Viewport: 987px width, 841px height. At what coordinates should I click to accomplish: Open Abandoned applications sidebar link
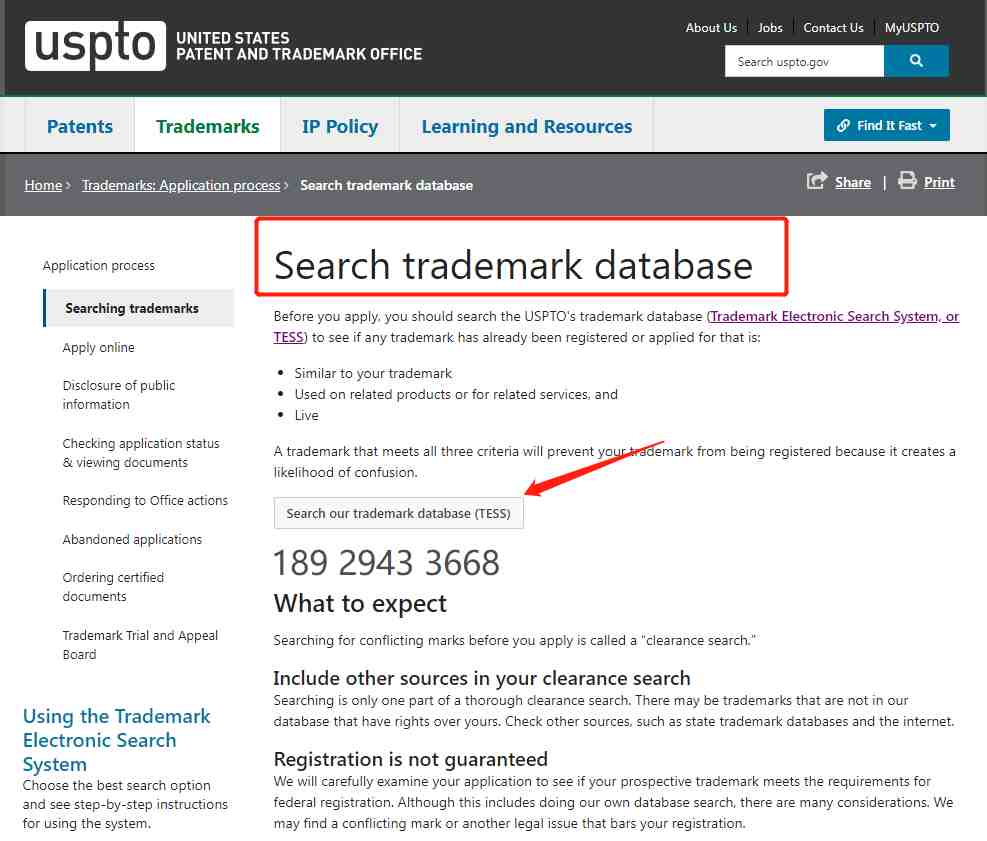pyautogui.click(x=132, y=539)
